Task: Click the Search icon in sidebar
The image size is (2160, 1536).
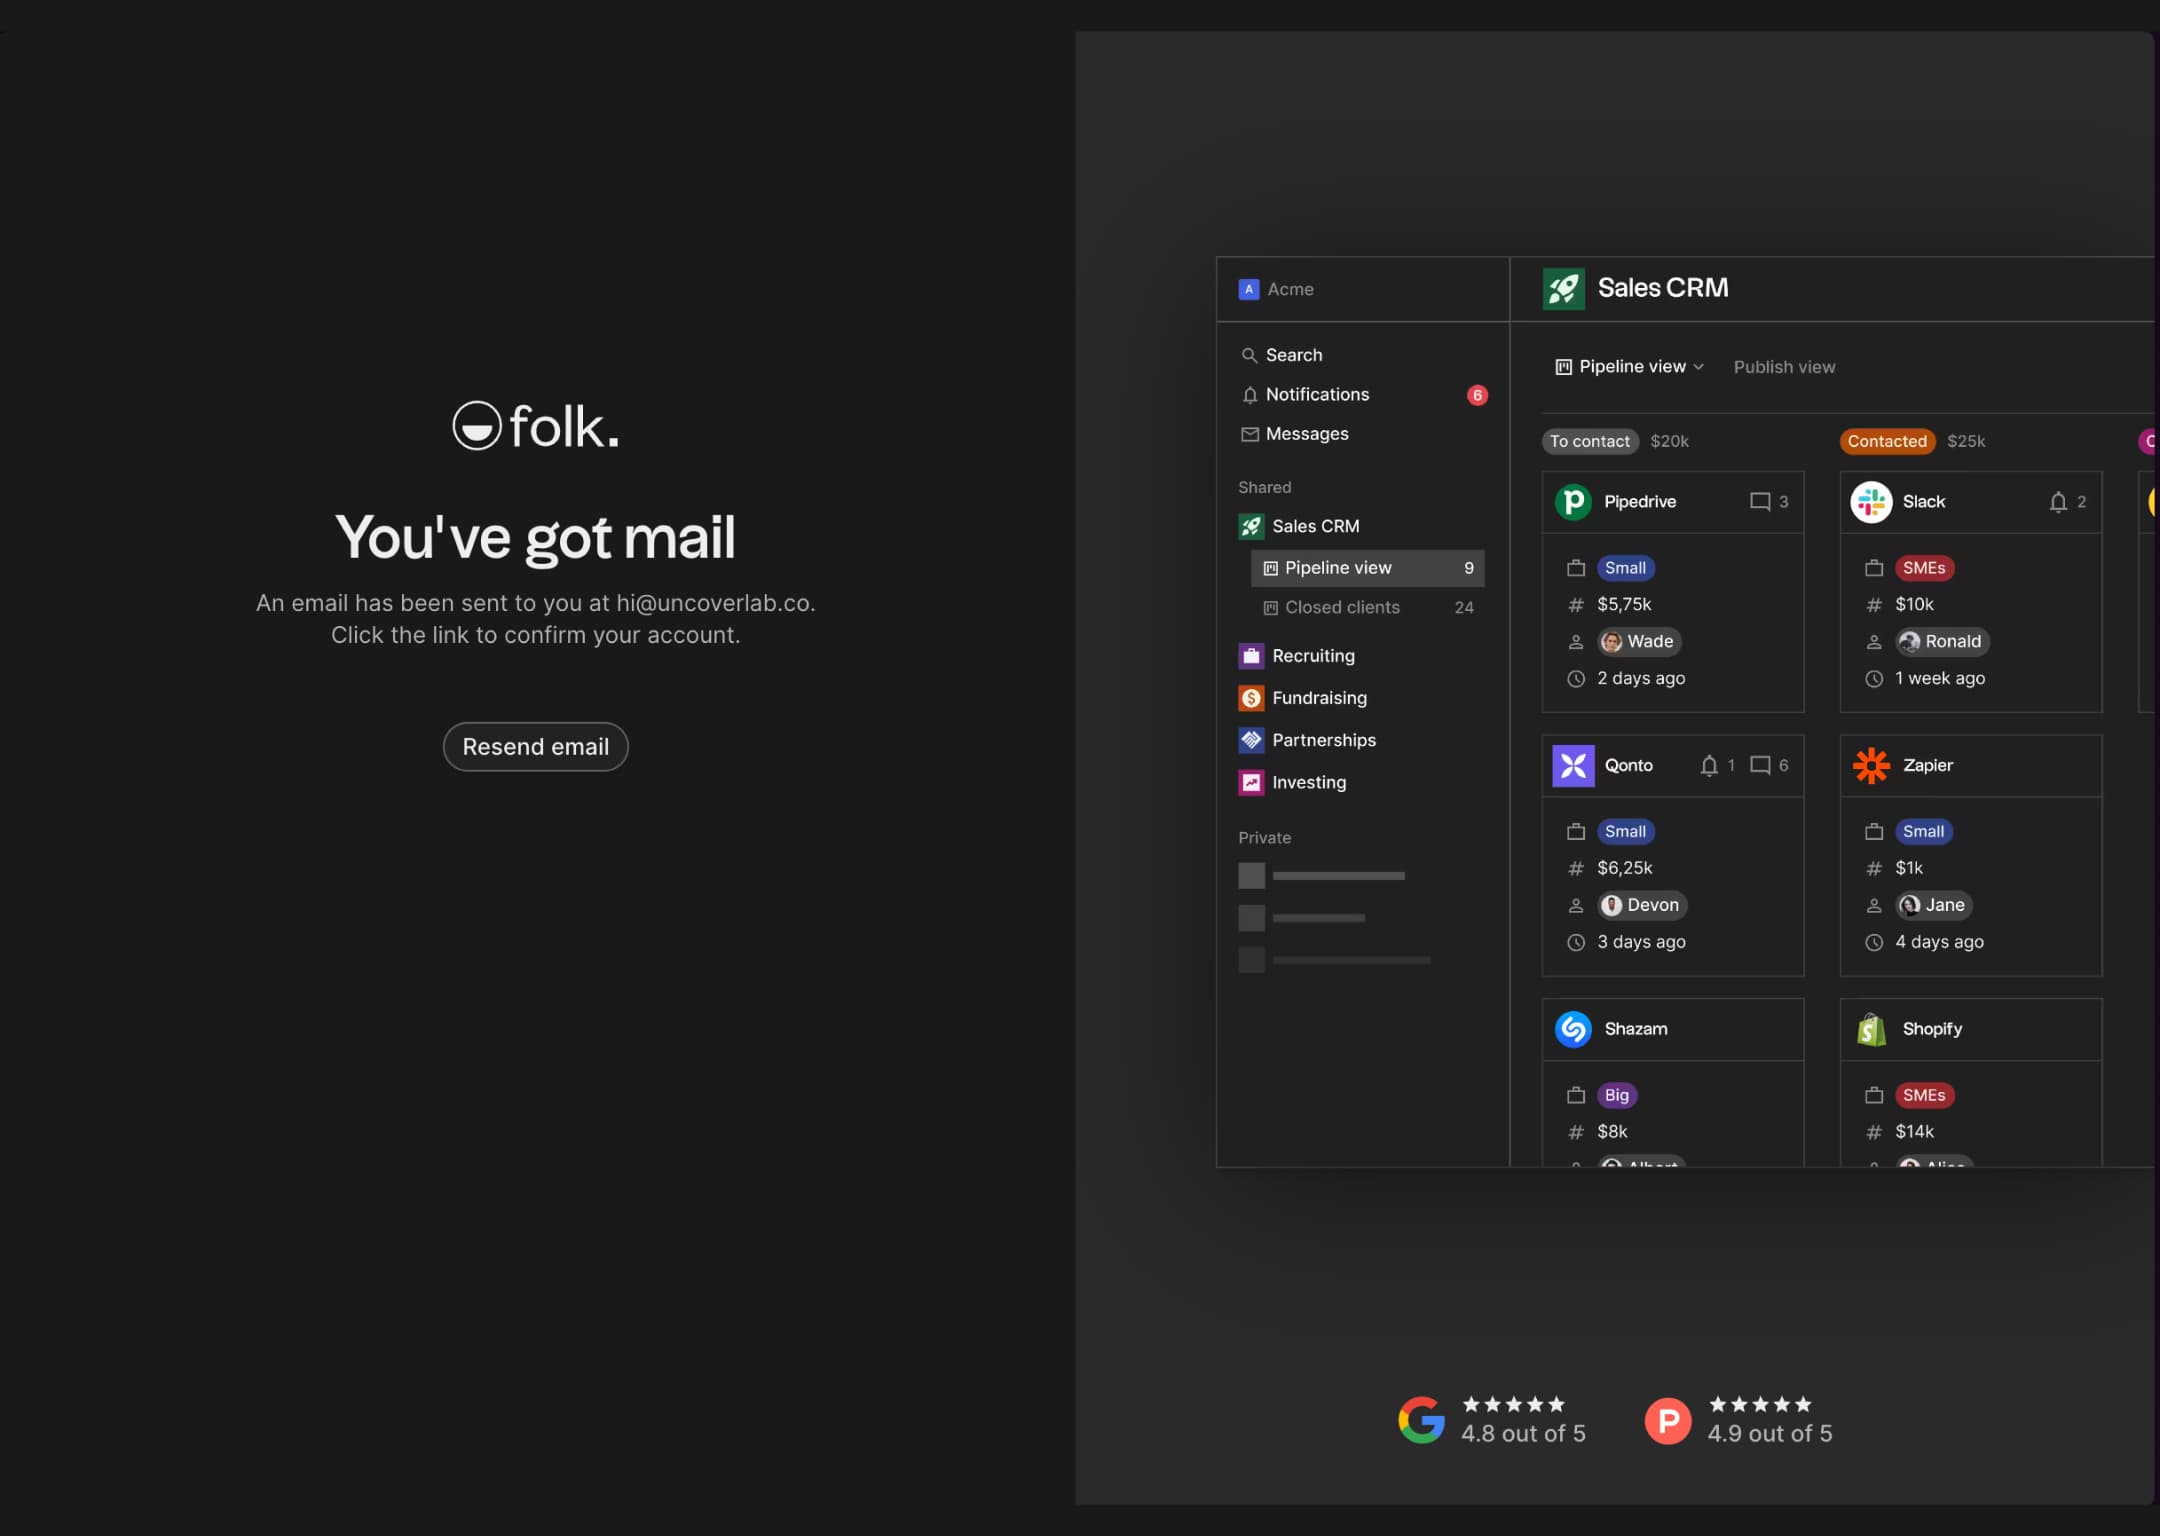Action: (x=1249, y=354)
